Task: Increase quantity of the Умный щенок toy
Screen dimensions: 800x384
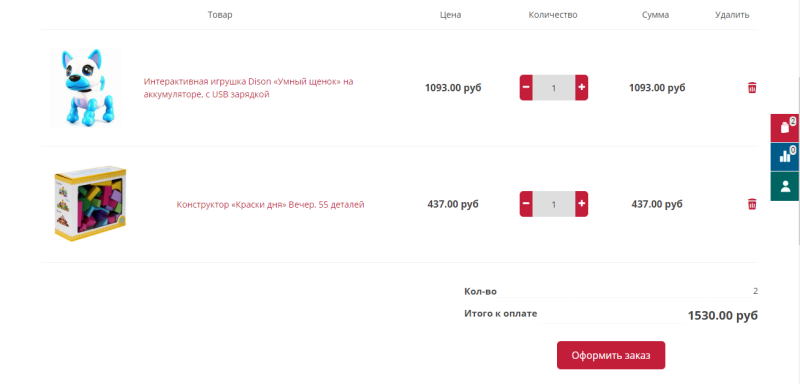Action: 582,88
